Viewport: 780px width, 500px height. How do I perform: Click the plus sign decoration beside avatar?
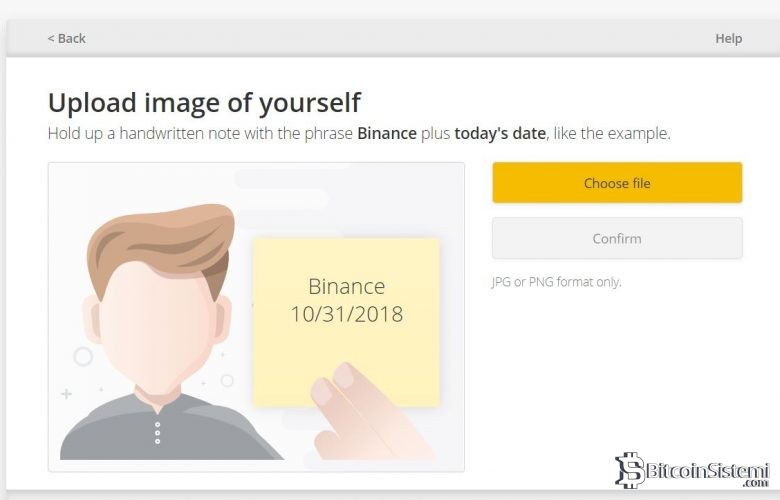coord(67,395)
